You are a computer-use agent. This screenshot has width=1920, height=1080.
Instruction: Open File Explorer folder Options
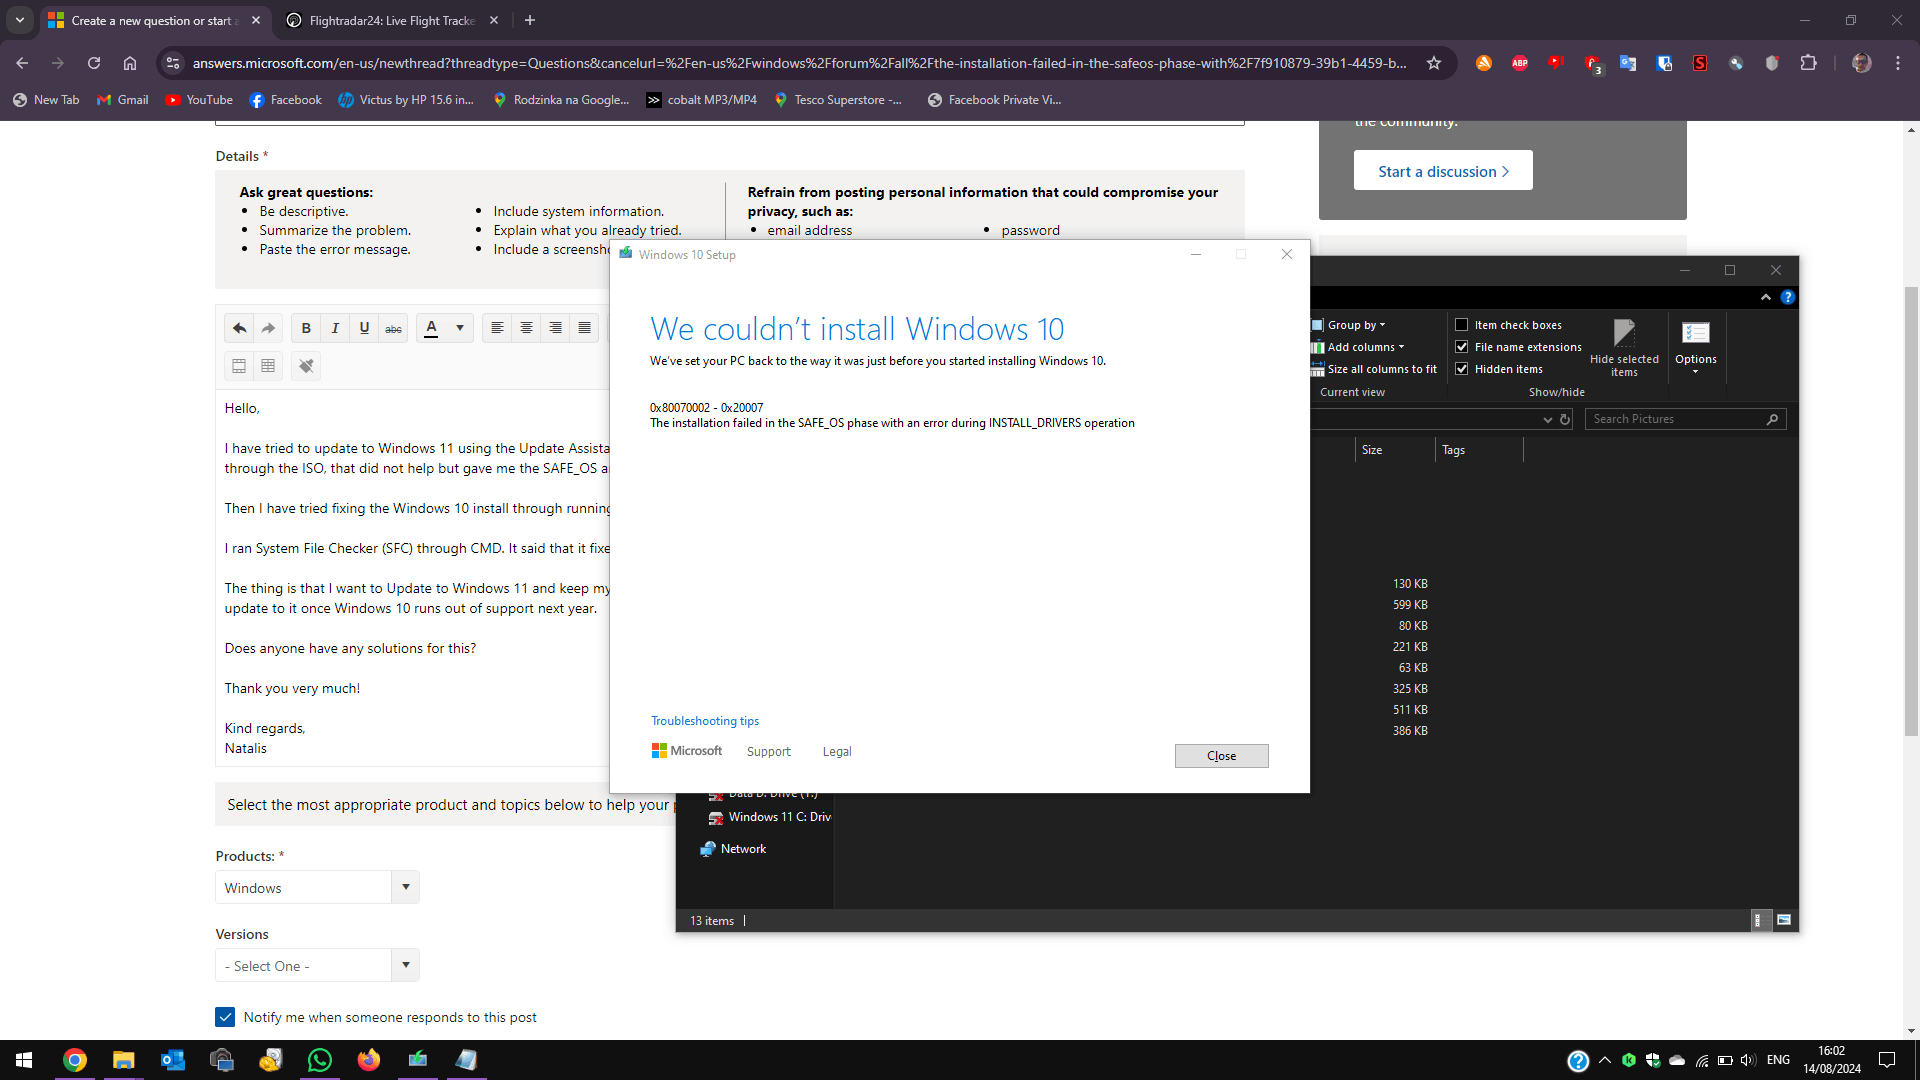[1696, 340]
